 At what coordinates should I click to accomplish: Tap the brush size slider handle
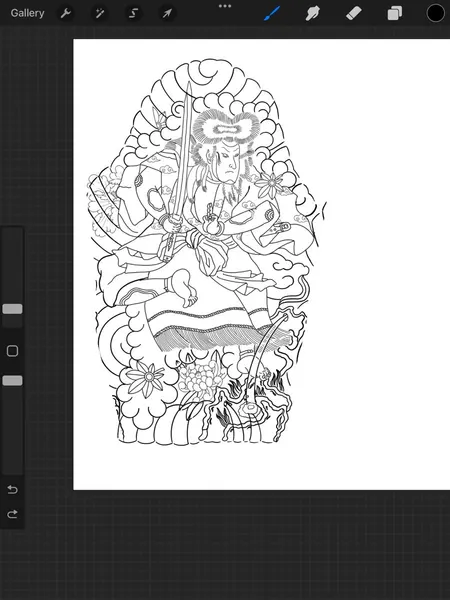[x=12, y=309]
